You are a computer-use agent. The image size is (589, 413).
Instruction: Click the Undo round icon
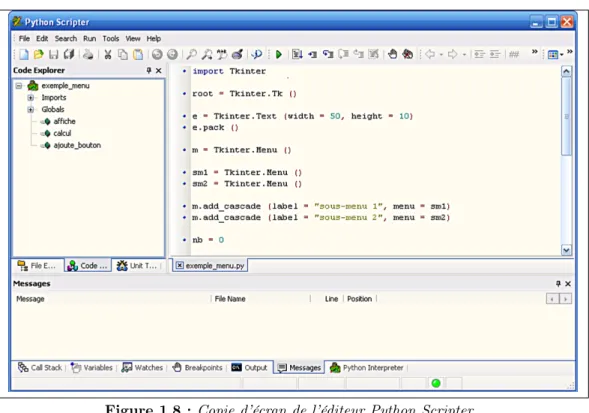pos(157,54)
